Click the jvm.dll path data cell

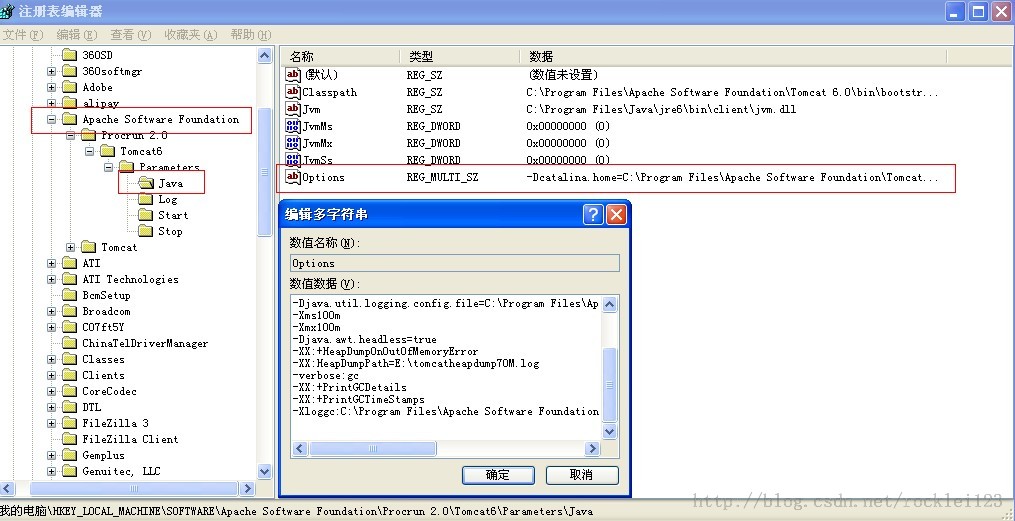[x=661, y=109]
